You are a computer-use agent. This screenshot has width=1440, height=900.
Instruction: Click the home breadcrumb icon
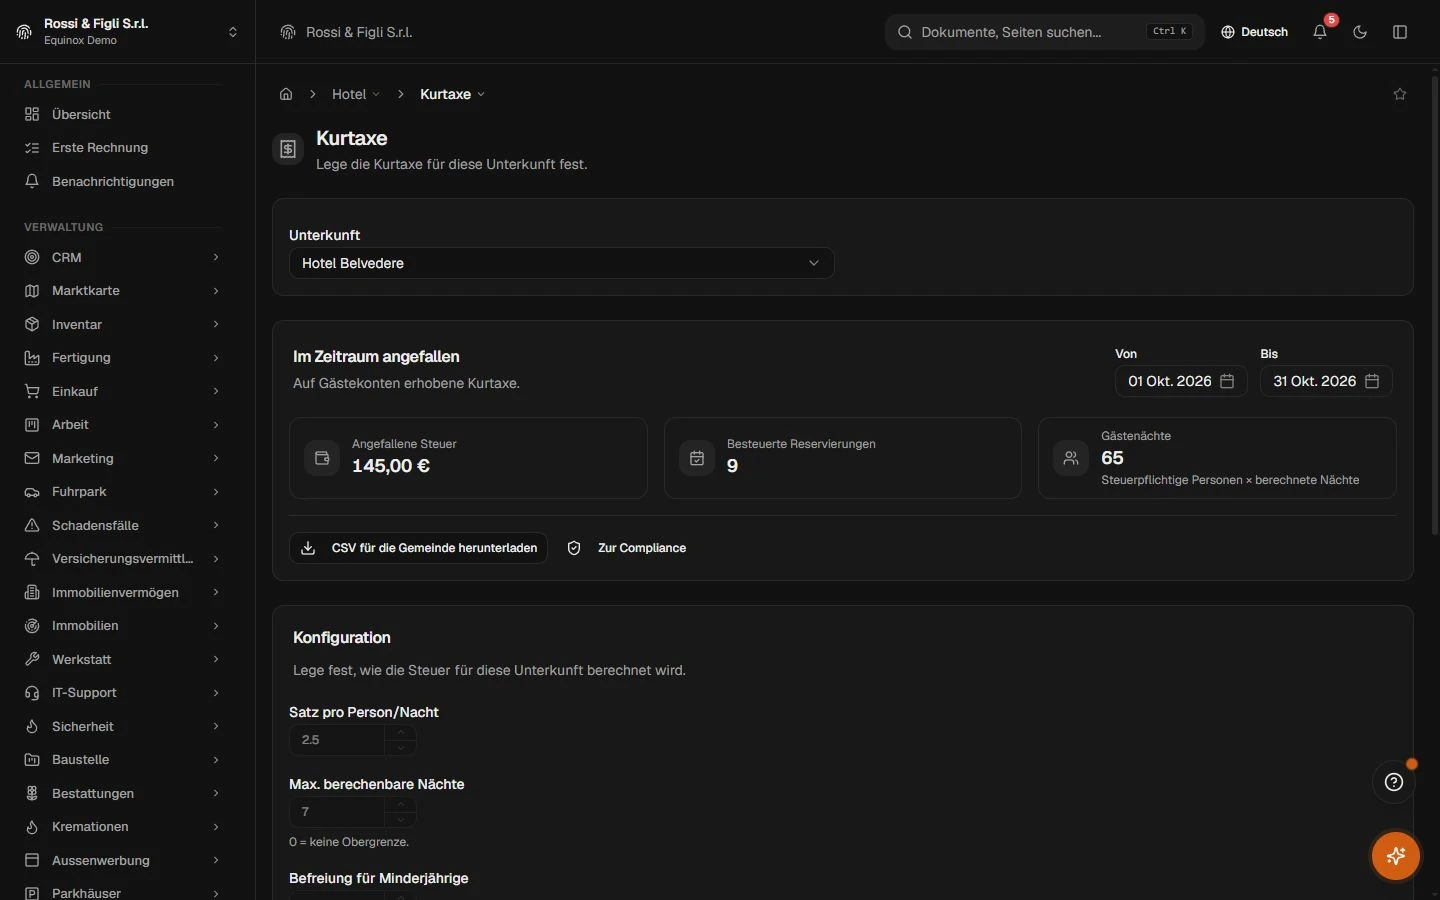pyautogui.click(x=286, y=94)
